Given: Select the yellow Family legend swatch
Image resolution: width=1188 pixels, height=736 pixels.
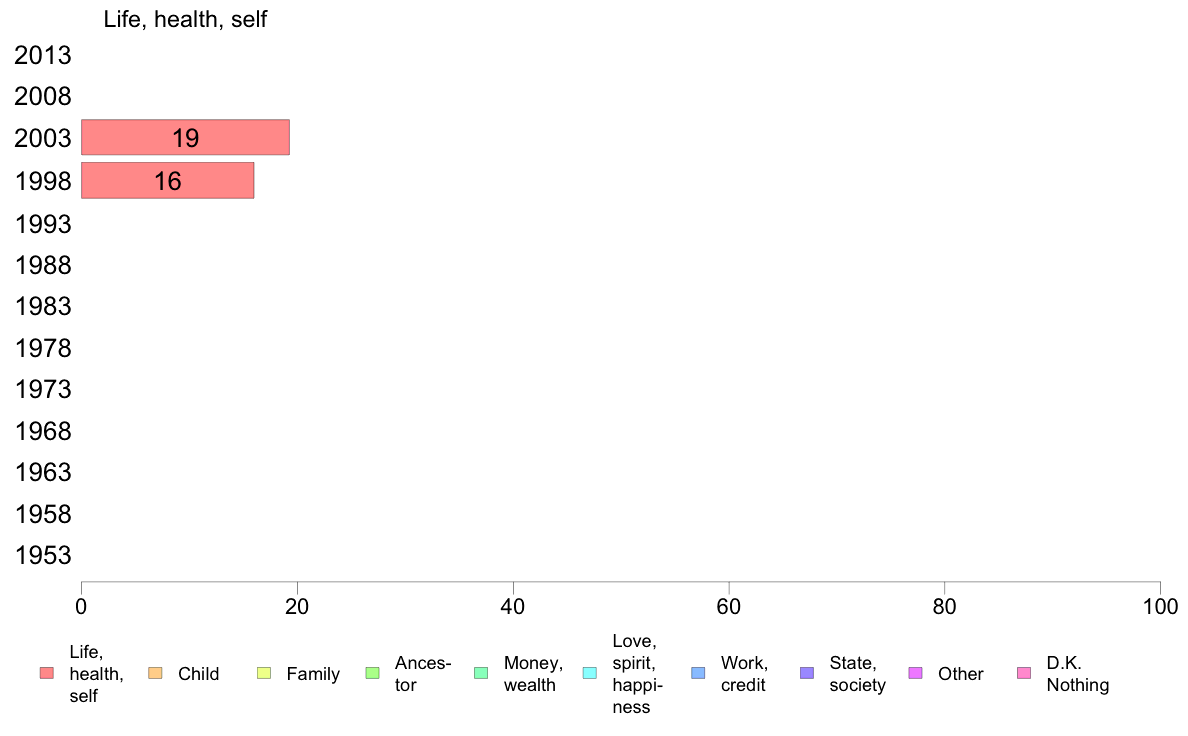Looking at the screenshot, I should [x=264, y=673].
